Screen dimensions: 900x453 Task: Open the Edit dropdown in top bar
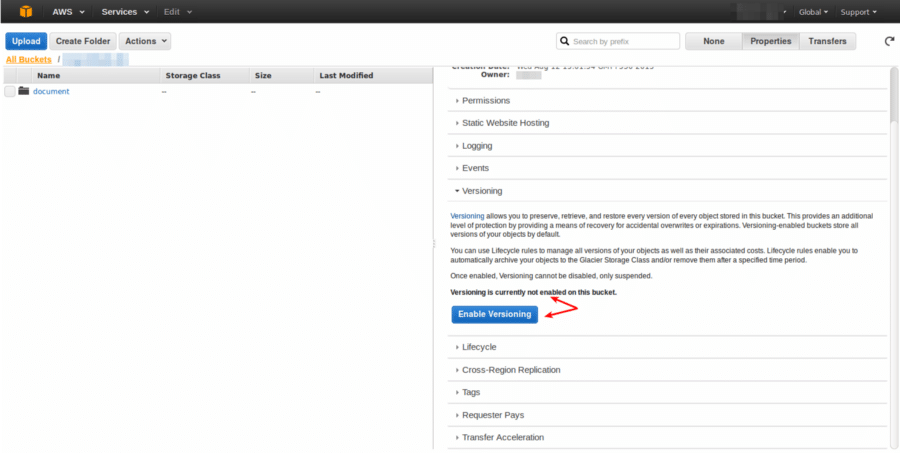tap(177, 11)
